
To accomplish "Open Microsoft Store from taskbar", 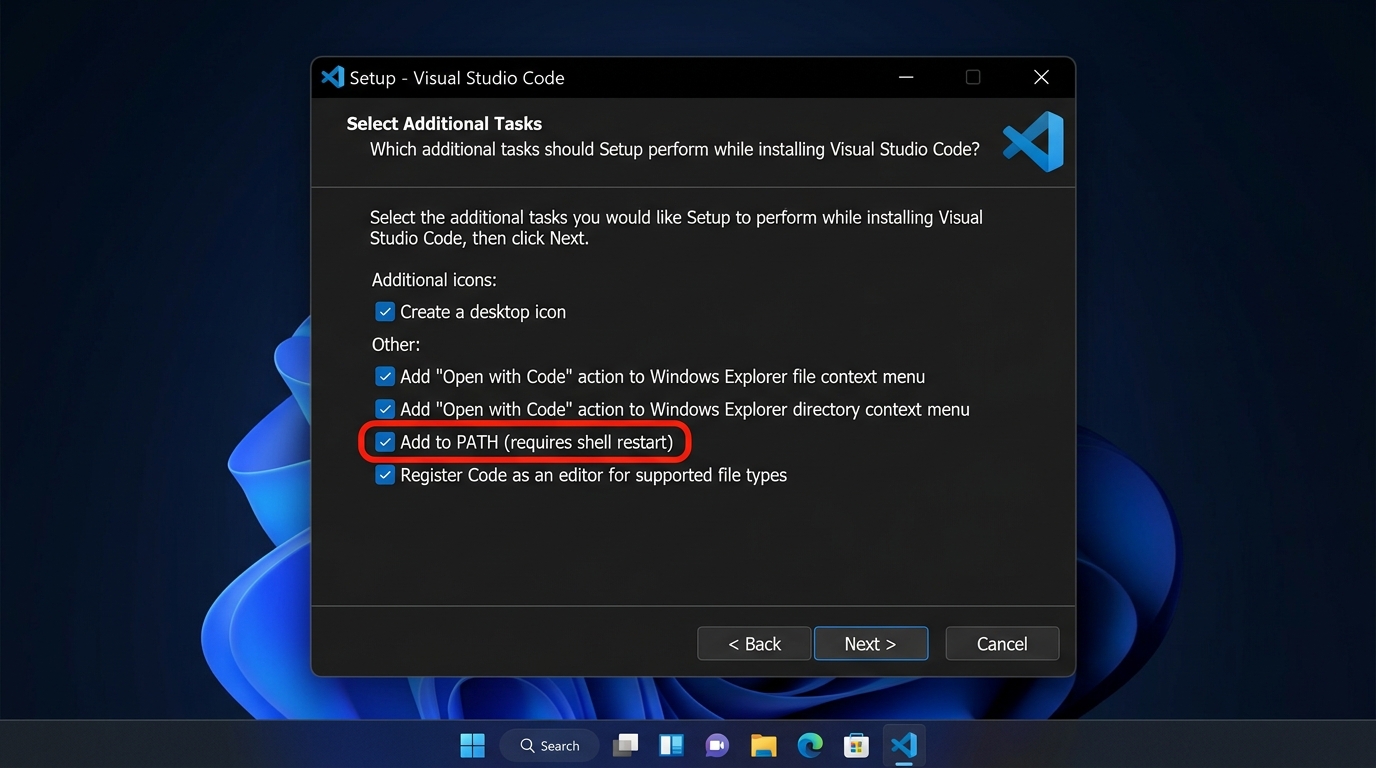I will (856, 745).
